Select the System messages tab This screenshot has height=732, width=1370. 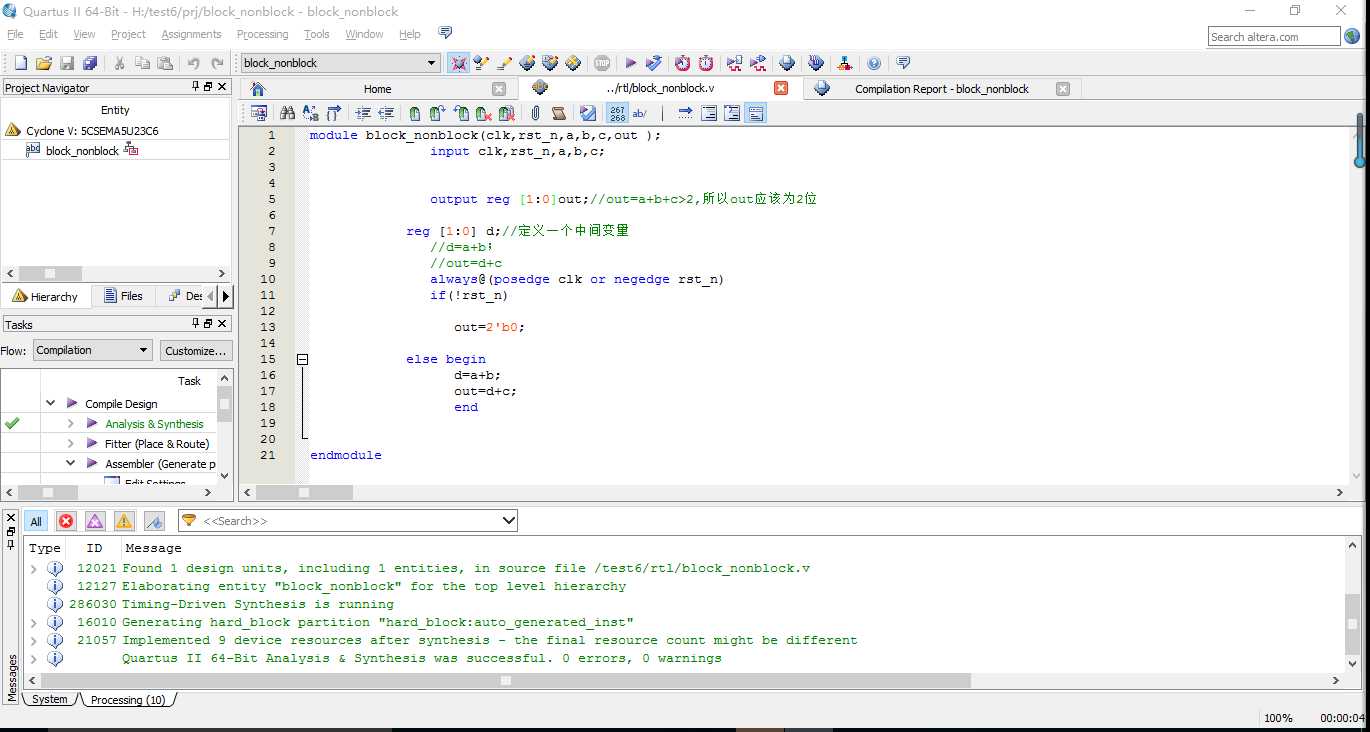coord(50,699)
